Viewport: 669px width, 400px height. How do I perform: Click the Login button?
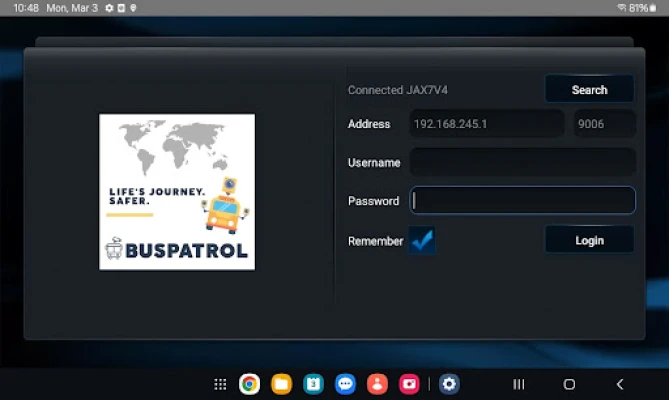click(x=589, y=240)
